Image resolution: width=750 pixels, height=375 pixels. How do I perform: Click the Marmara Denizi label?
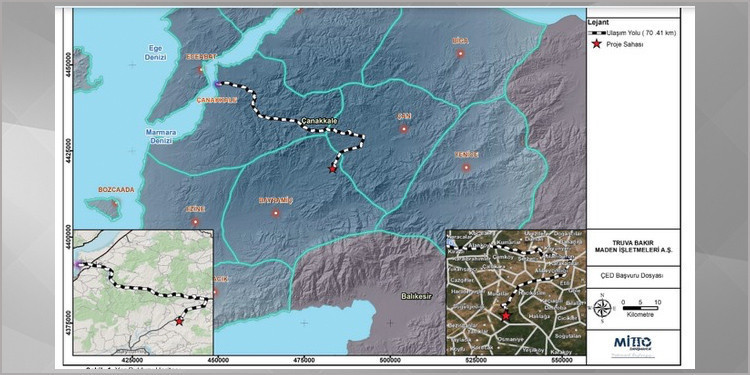point(161,136)
